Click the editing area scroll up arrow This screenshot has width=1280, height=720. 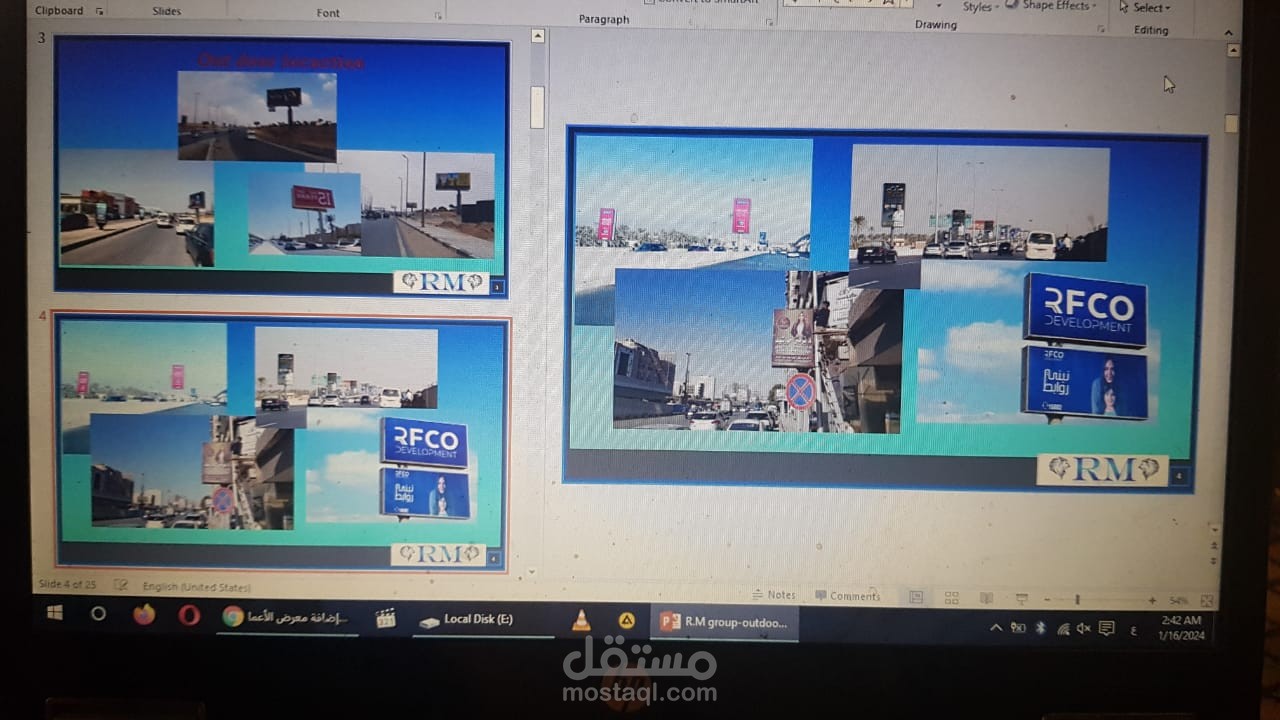click(1233, 49)
